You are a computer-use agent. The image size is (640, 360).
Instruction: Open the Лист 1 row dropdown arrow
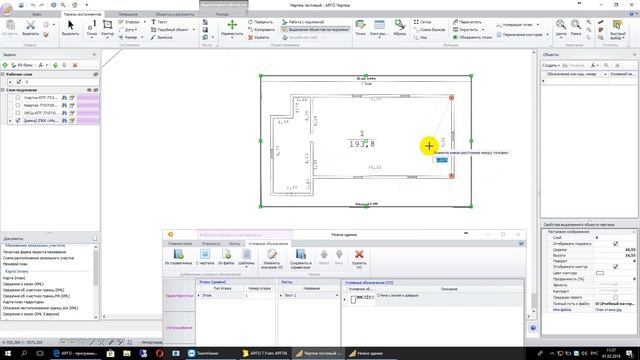337,295
